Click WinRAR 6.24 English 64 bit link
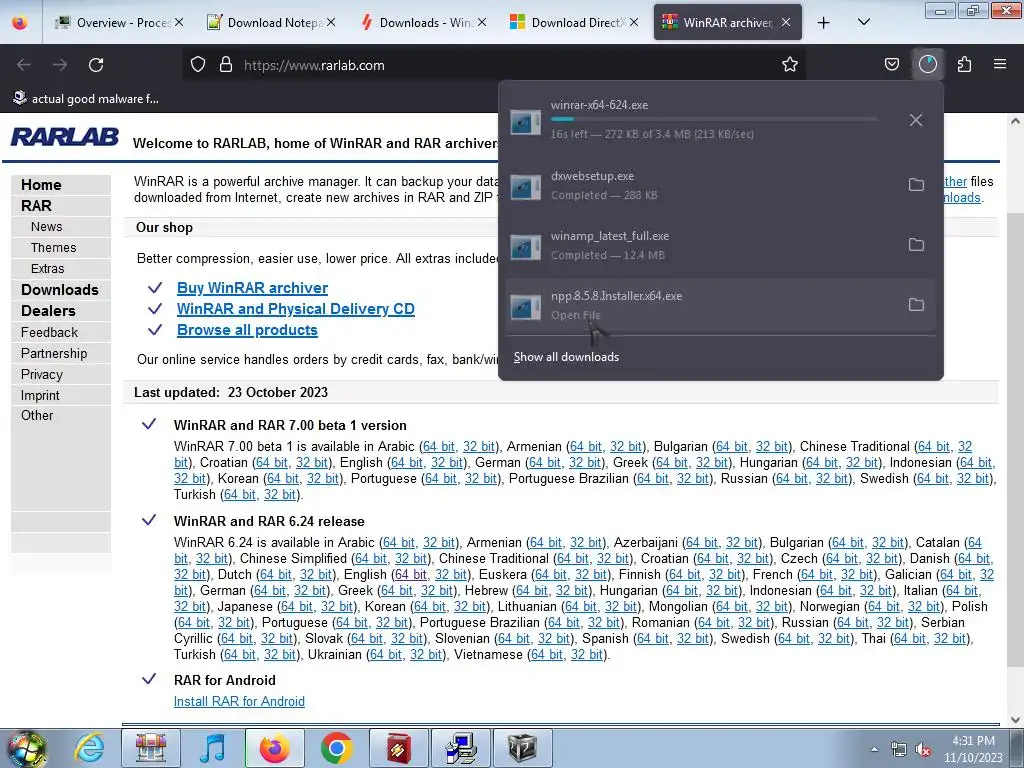 (x=411, y=575)
